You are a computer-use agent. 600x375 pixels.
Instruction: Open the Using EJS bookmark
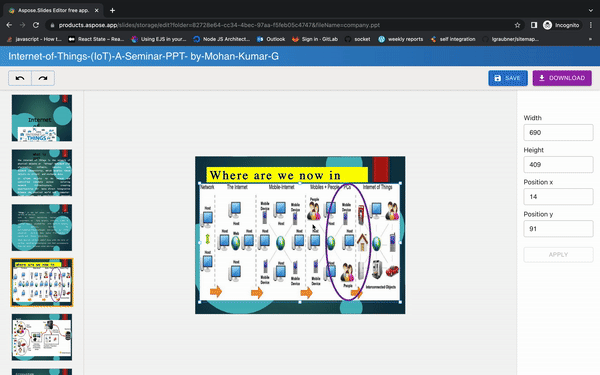click(x=159, y=39)
